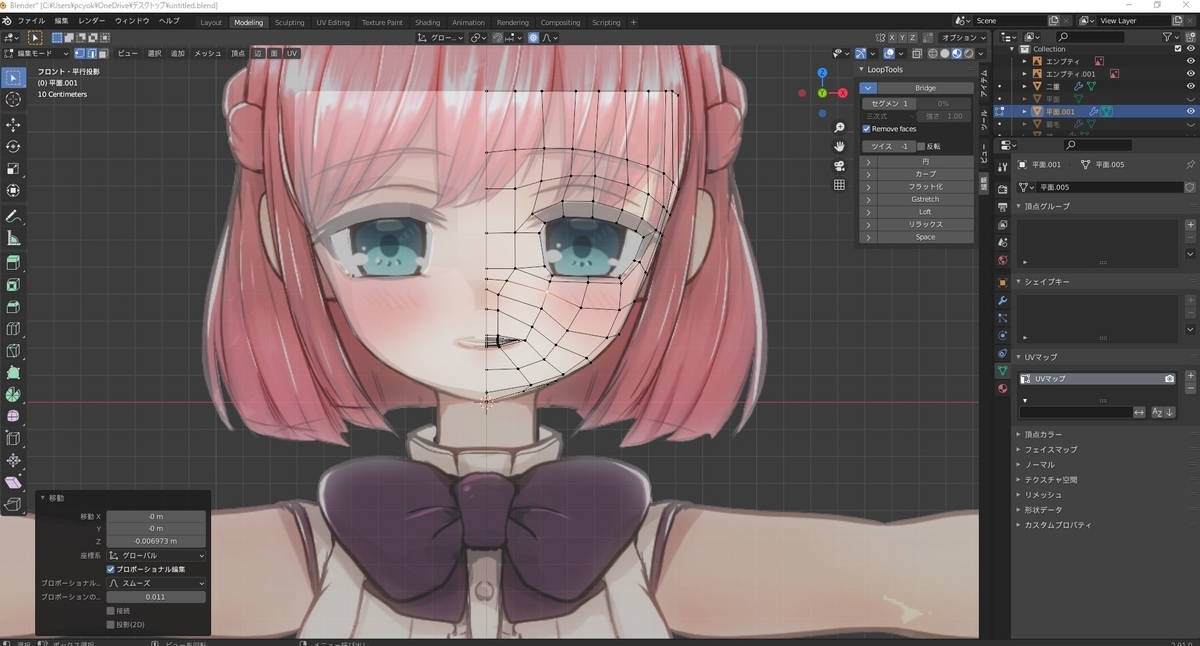
Task: Uncheck プロポーショナル編集 checkbox
Action: [111, 569]
